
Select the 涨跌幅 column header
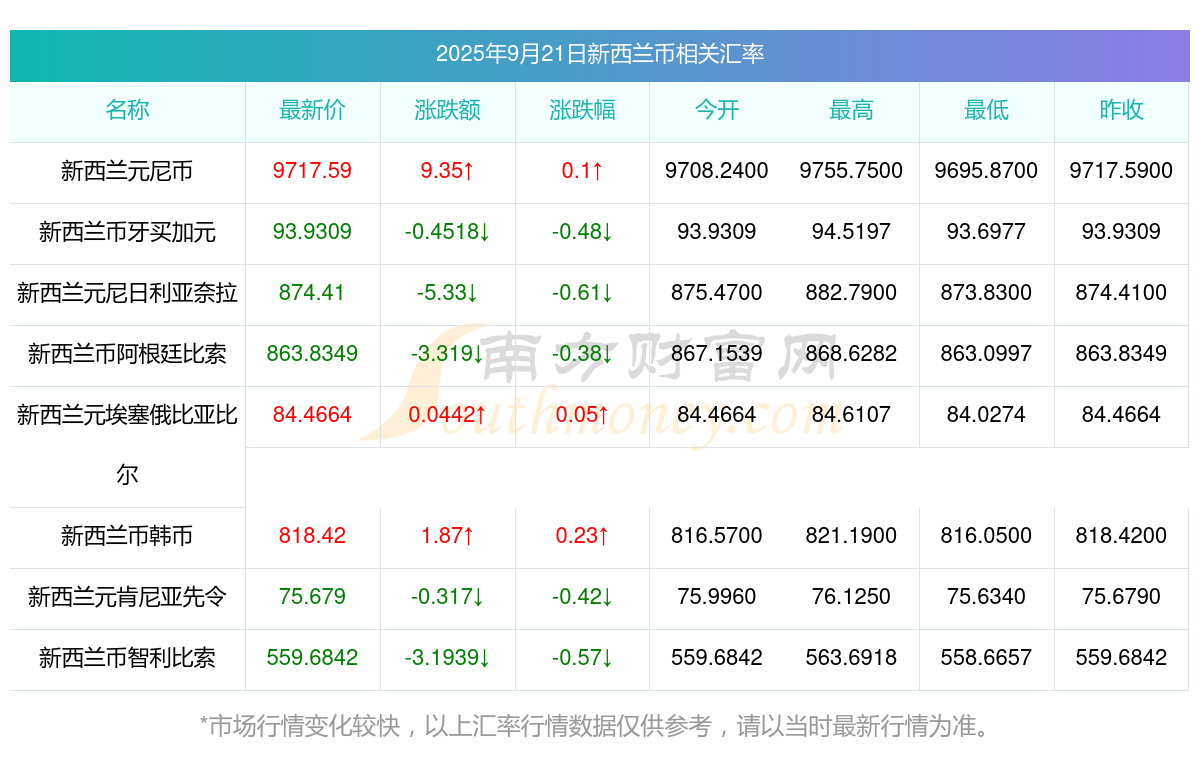(x=582, y=110)
